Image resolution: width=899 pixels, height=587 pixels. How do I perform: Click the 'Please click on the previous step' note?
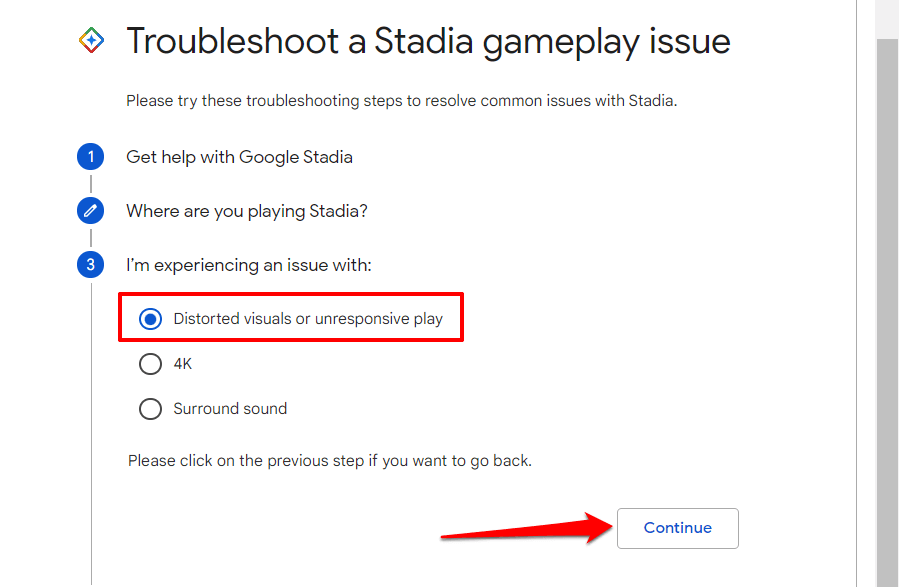click(330, 461)
